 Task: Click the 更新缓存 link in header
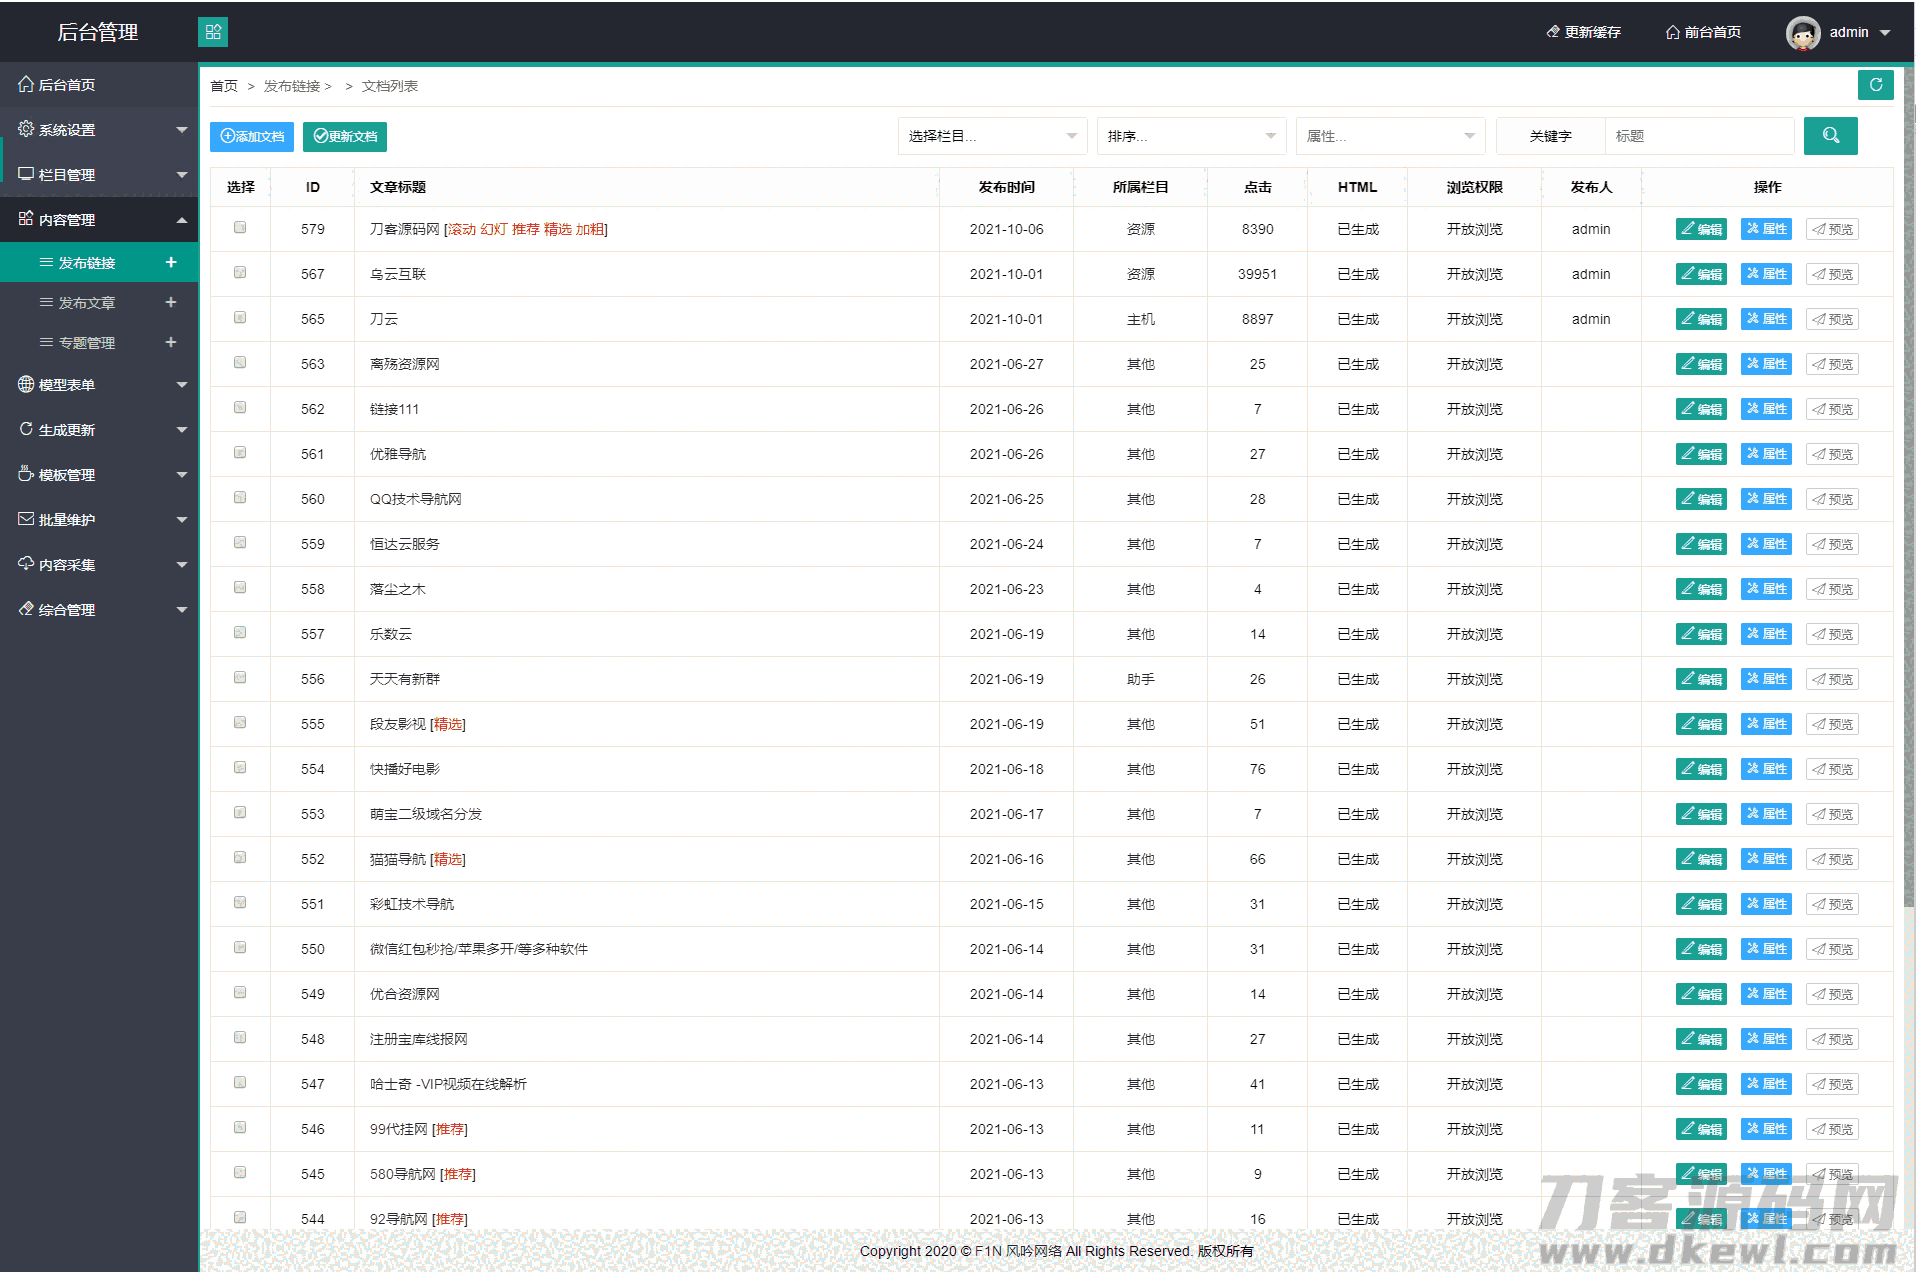coord(1584,32)
